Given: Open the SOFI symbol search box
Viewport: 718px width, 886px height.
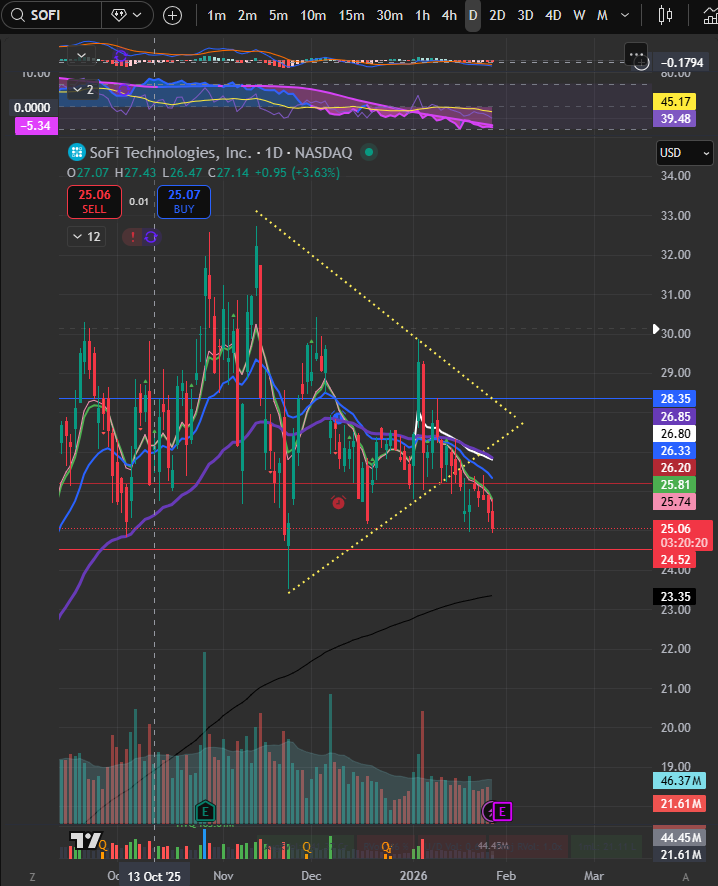Looking at the screenshot, I should [x=51, y=15].
